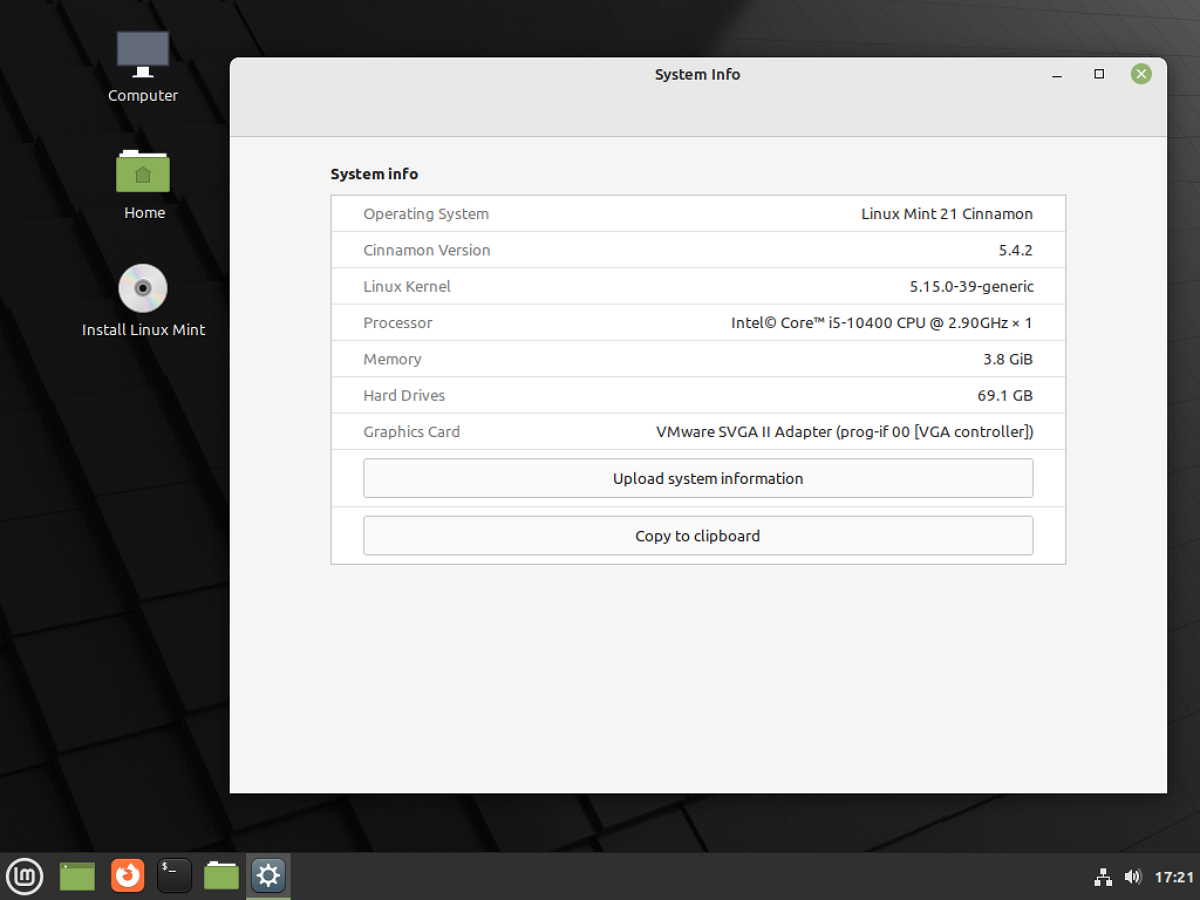Click the System Info title bar
The image size is (1200, 900).
click(x=697, y=74)
